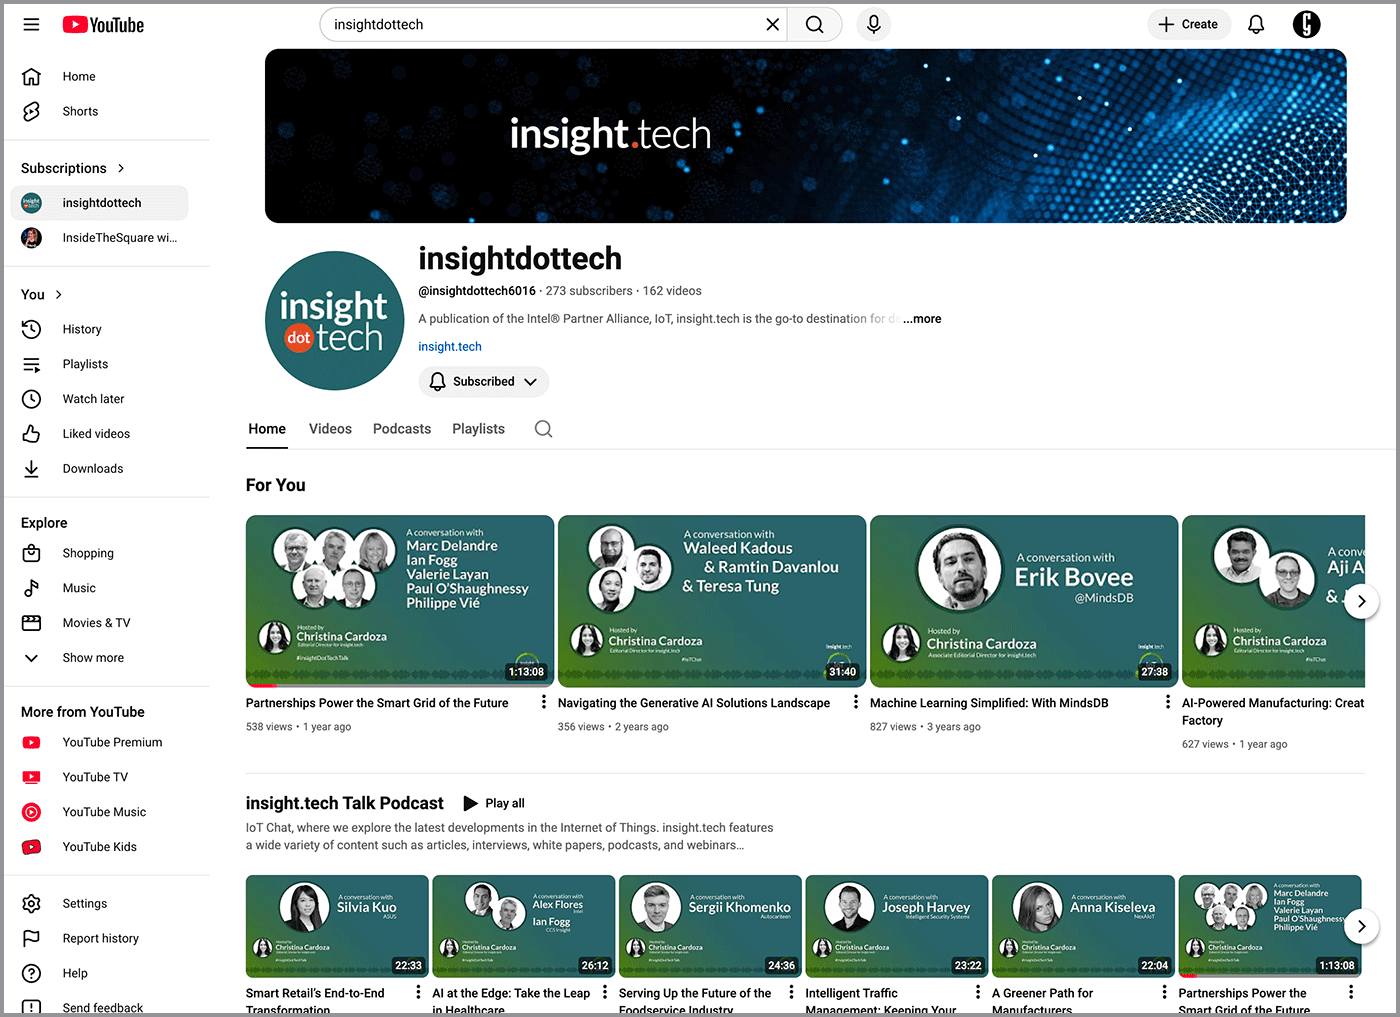Open Joseph Harvey podcast thumbnail

tap(897, 926)
